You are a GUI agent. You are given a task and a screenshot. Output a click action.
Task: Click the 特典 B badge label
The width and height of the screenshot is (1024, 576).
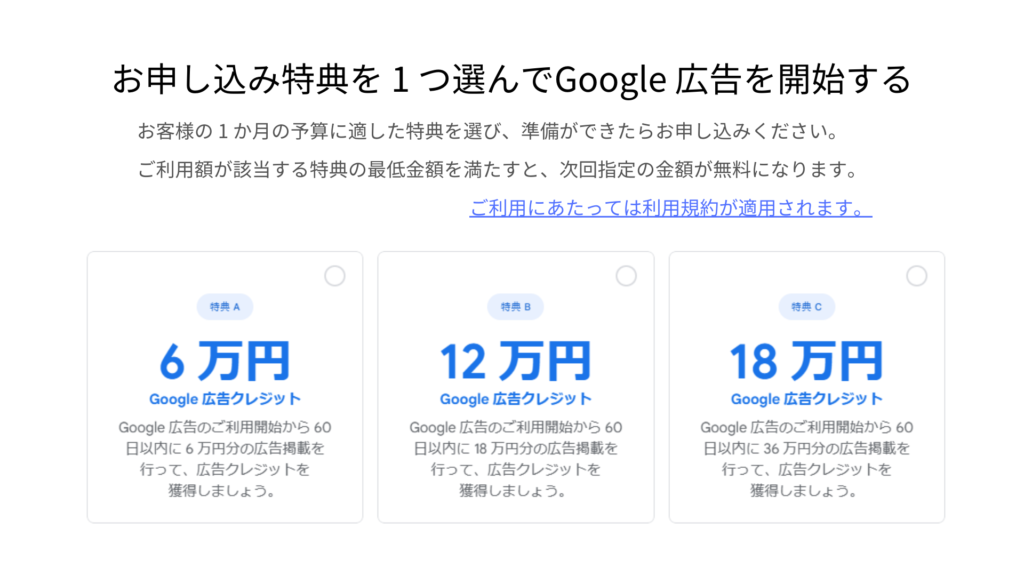(x=515, y=307)
